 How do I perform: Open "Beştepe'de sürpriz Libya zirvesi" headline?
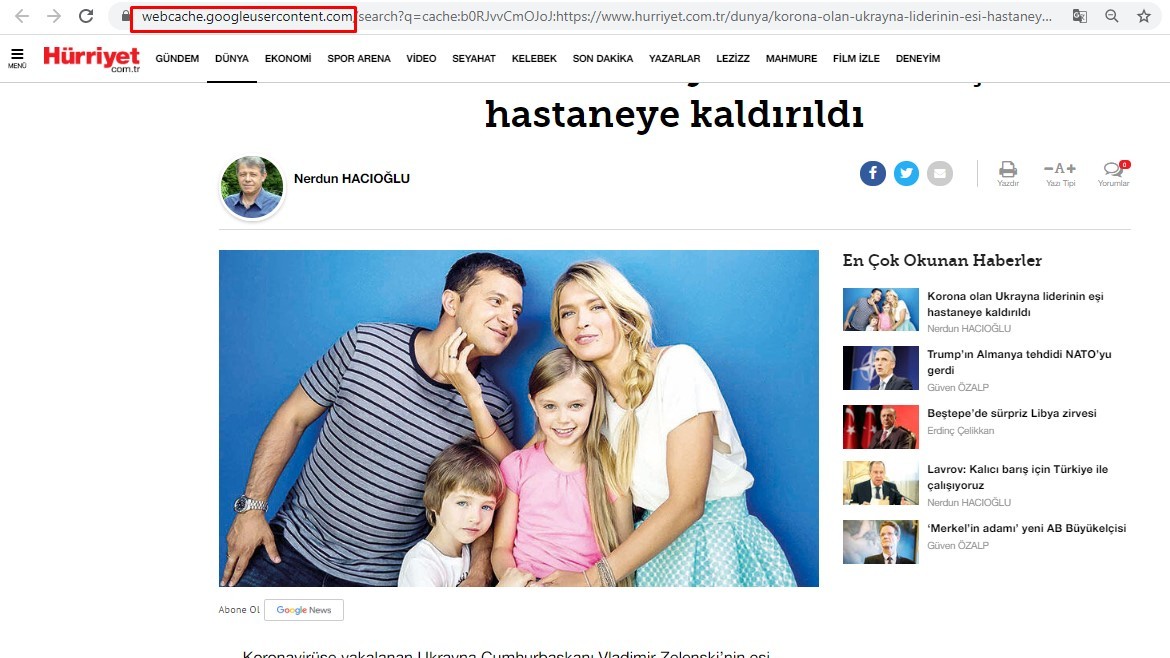click(1011, 413)
